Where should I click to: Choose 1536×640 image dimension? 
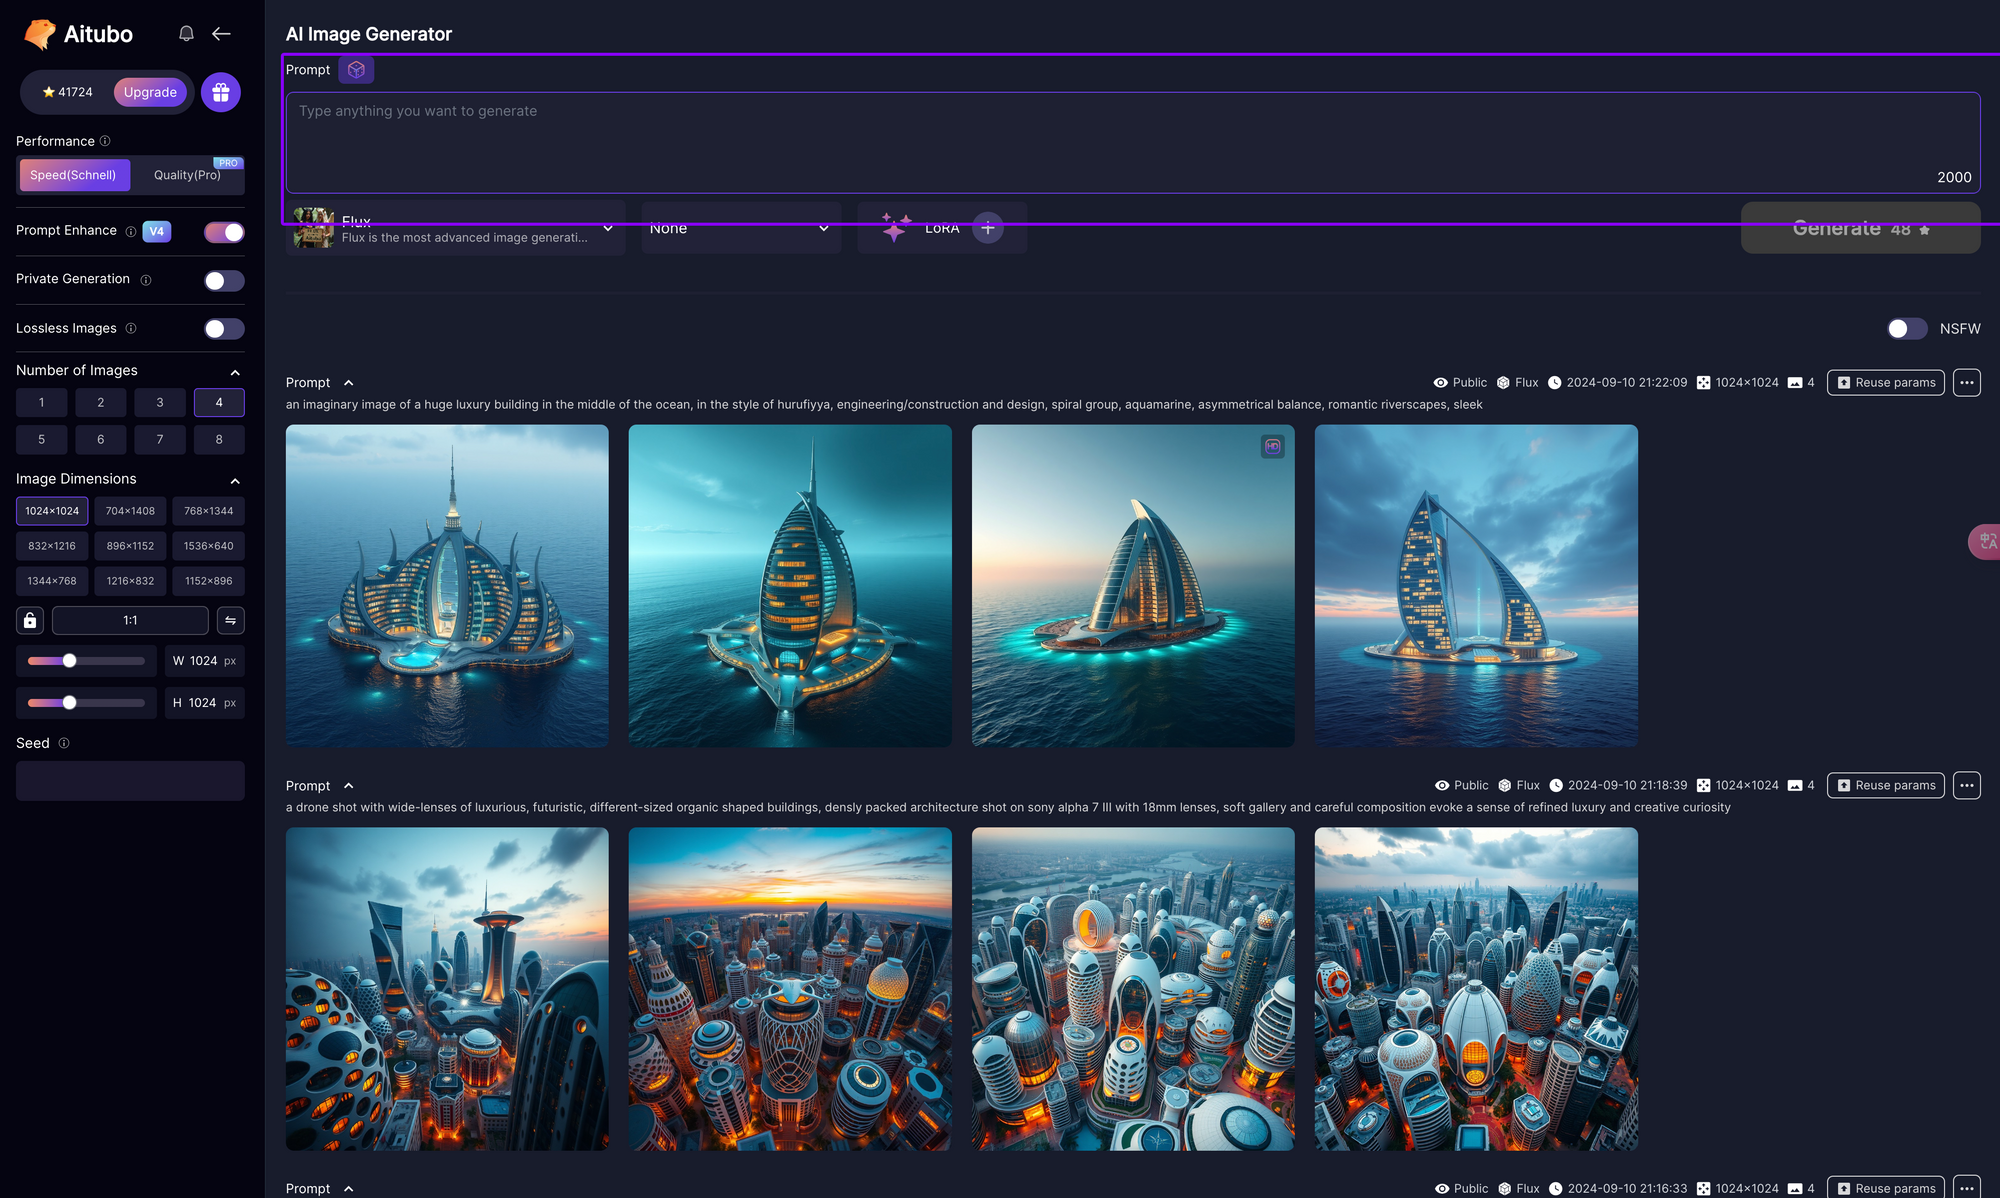click(208, 546)
